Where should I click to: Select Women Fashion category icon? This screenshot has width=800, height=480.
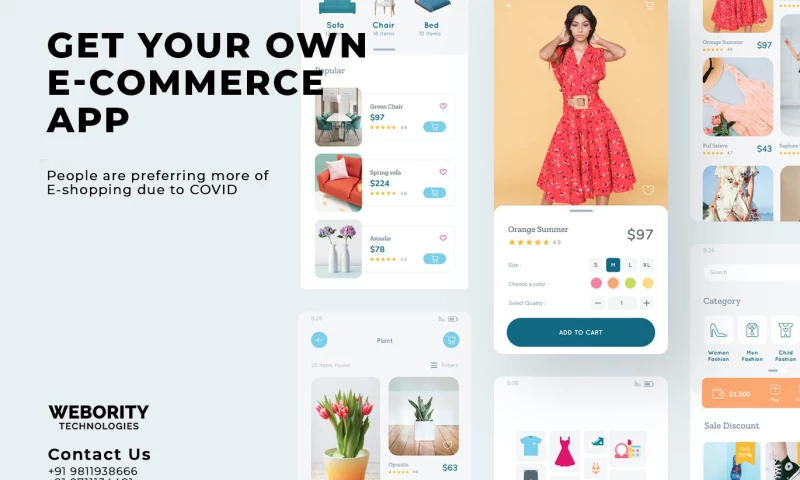tap(718, 331)
